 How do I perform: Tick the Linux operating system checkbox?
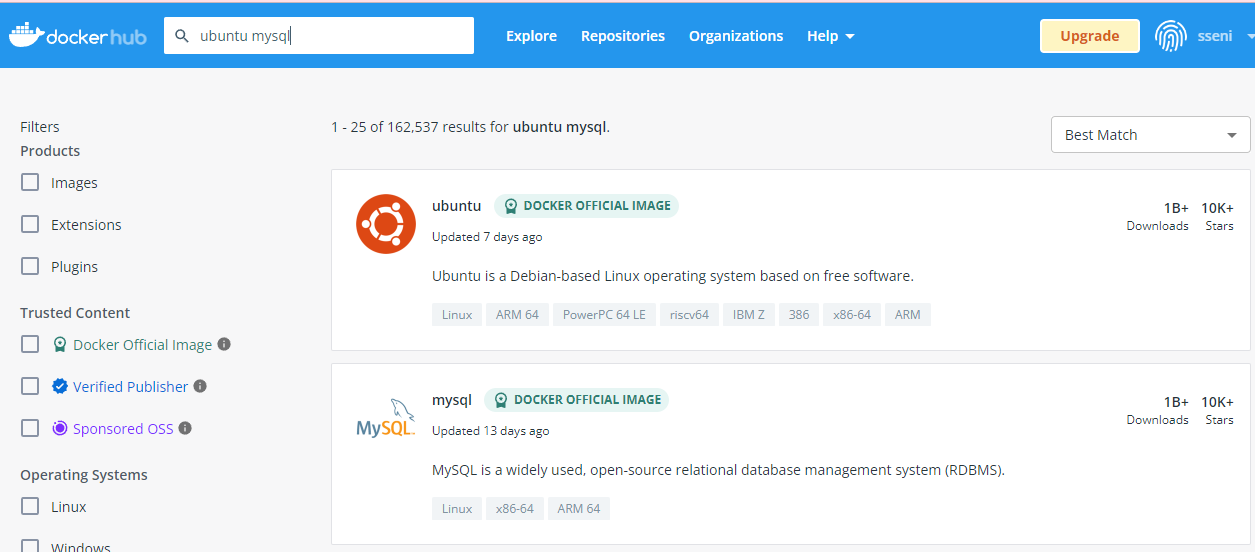point(30,506)
